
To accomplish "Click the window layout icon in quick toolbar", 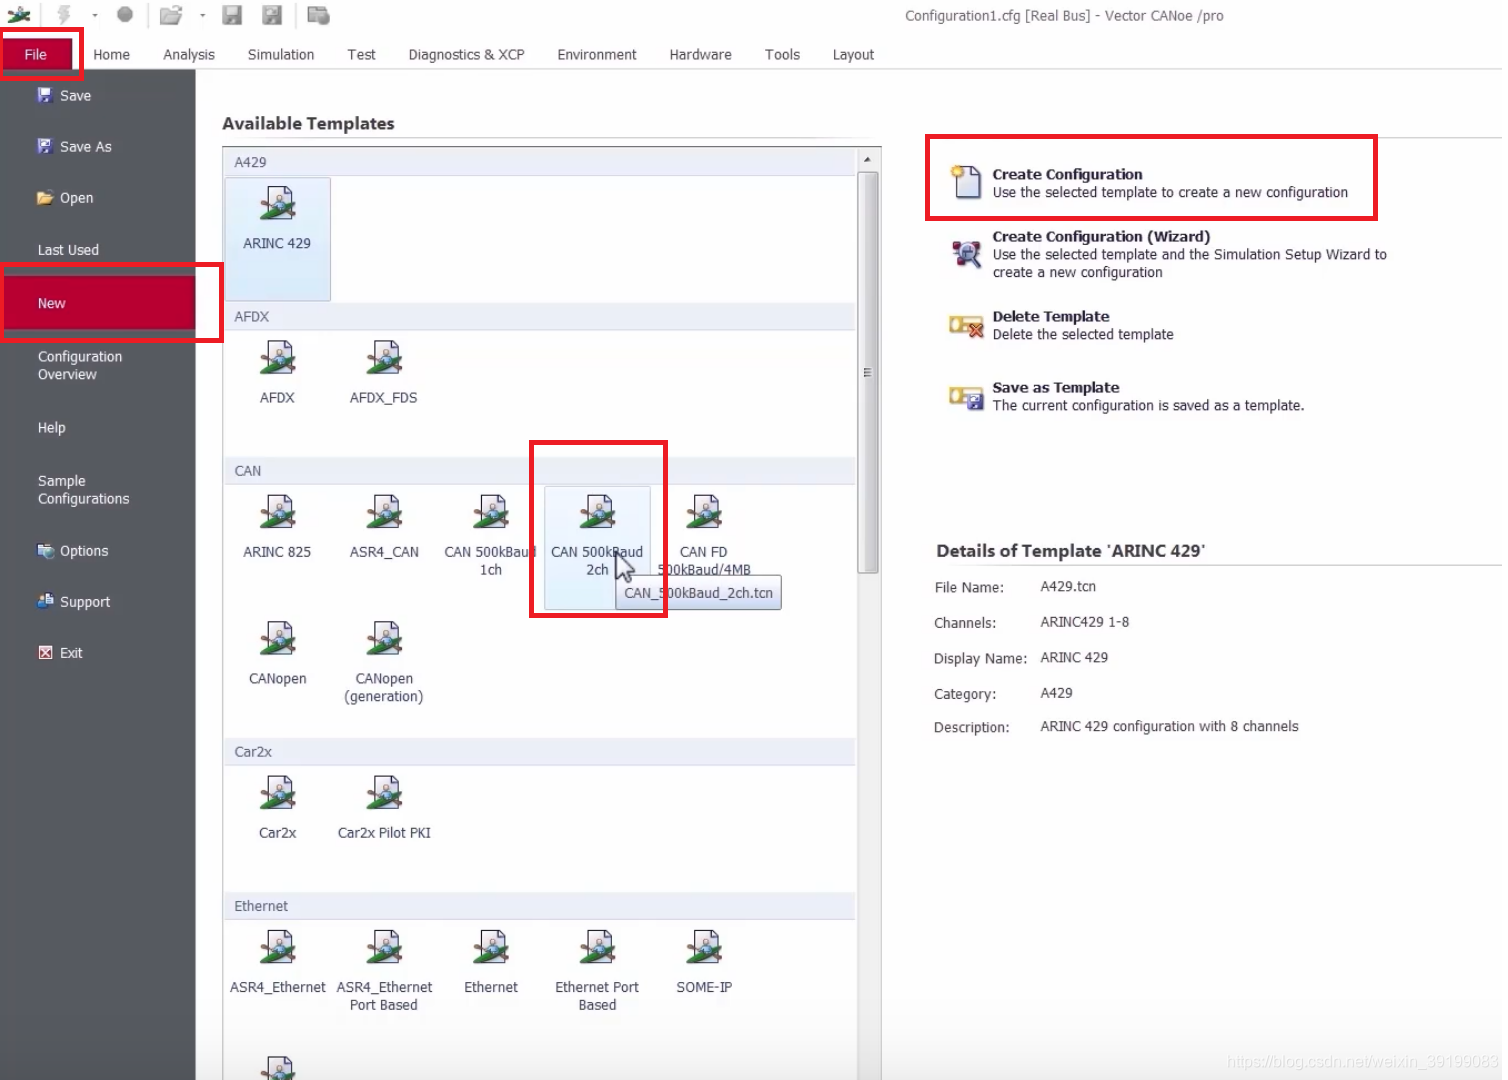I will pyautogui.click(x=318, y=15).
